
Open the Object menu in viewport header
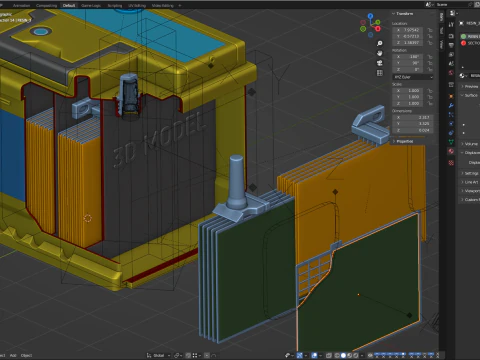[x=27, y=355]
